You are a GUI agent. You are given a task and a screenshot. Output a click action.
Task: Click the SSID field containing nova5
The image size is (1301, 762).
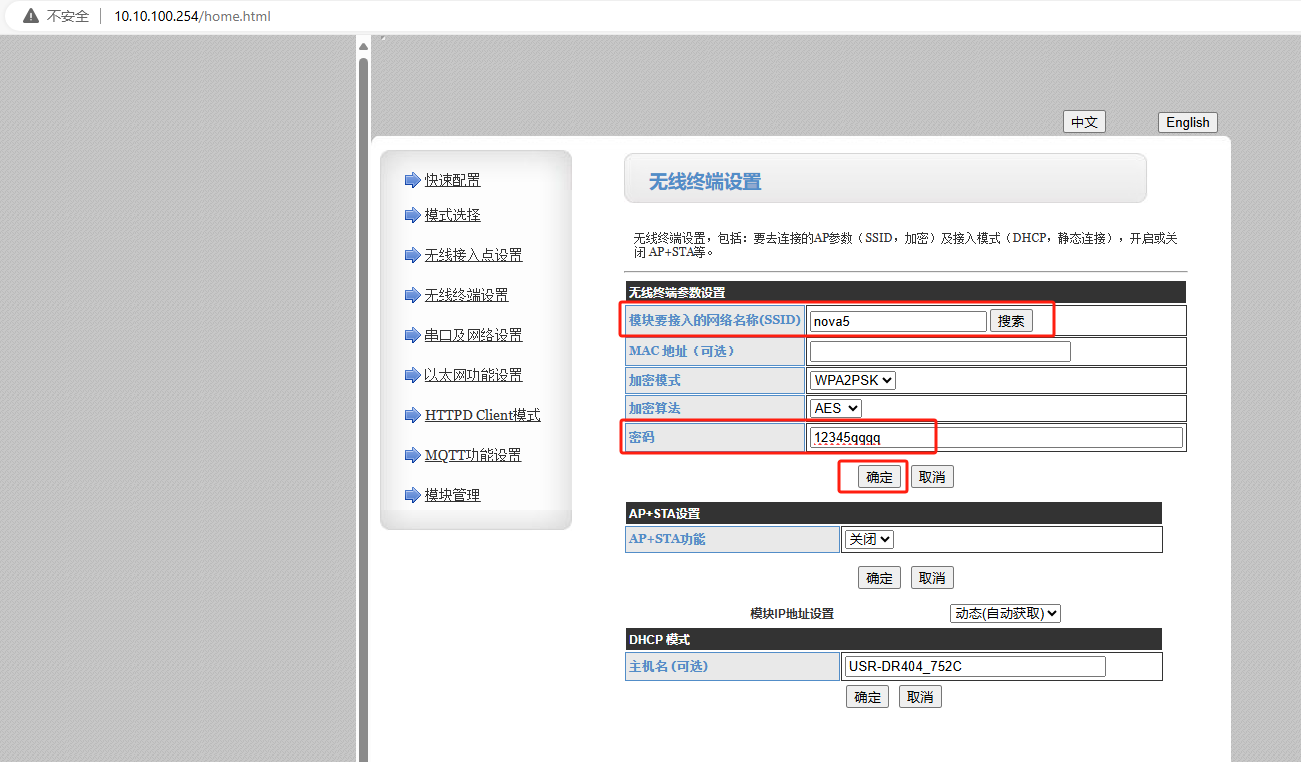click(x=898, y=321)
